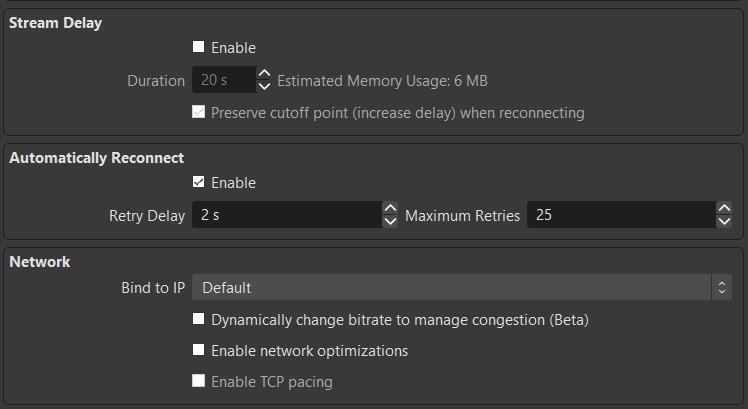
Task: Click the Maximum Retries label
Action: [462, 215]
